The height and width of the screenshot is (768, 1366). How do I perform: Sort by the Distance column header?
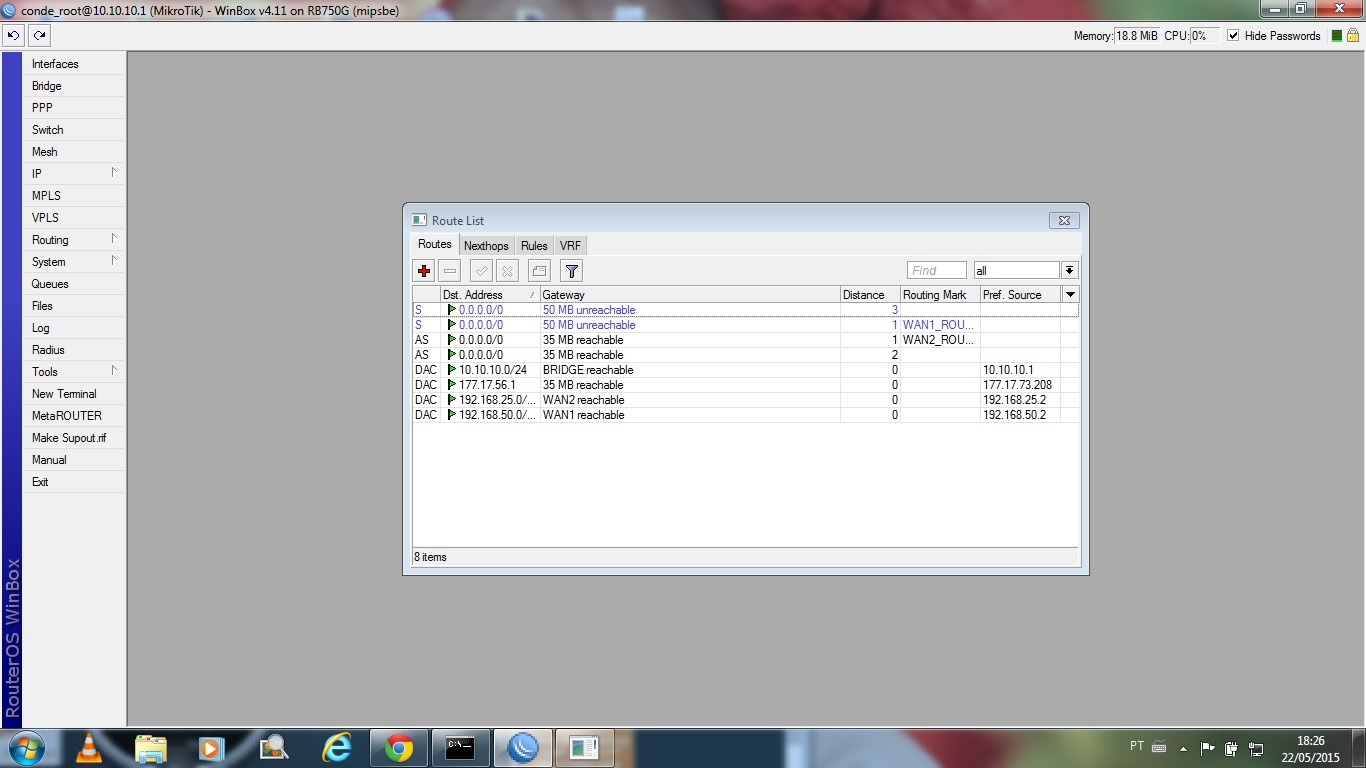(870, 295)
